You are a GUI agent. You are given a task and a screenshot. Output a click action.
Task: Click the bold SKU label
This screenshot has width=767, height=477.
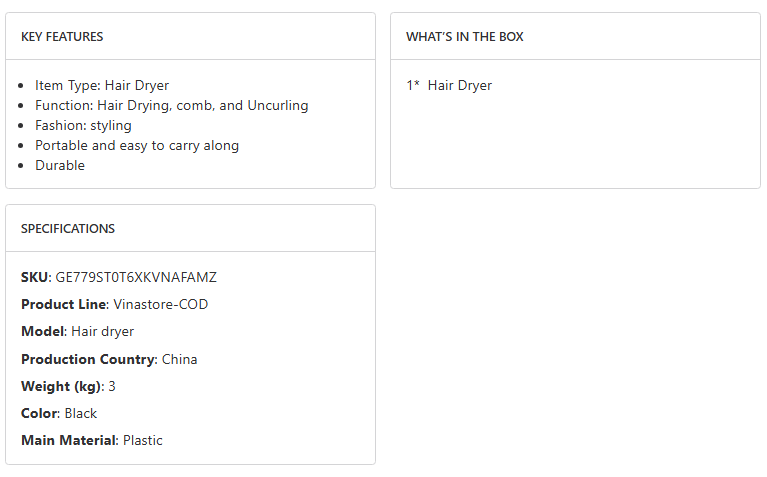pyautogui.click(x=34, y=277)
